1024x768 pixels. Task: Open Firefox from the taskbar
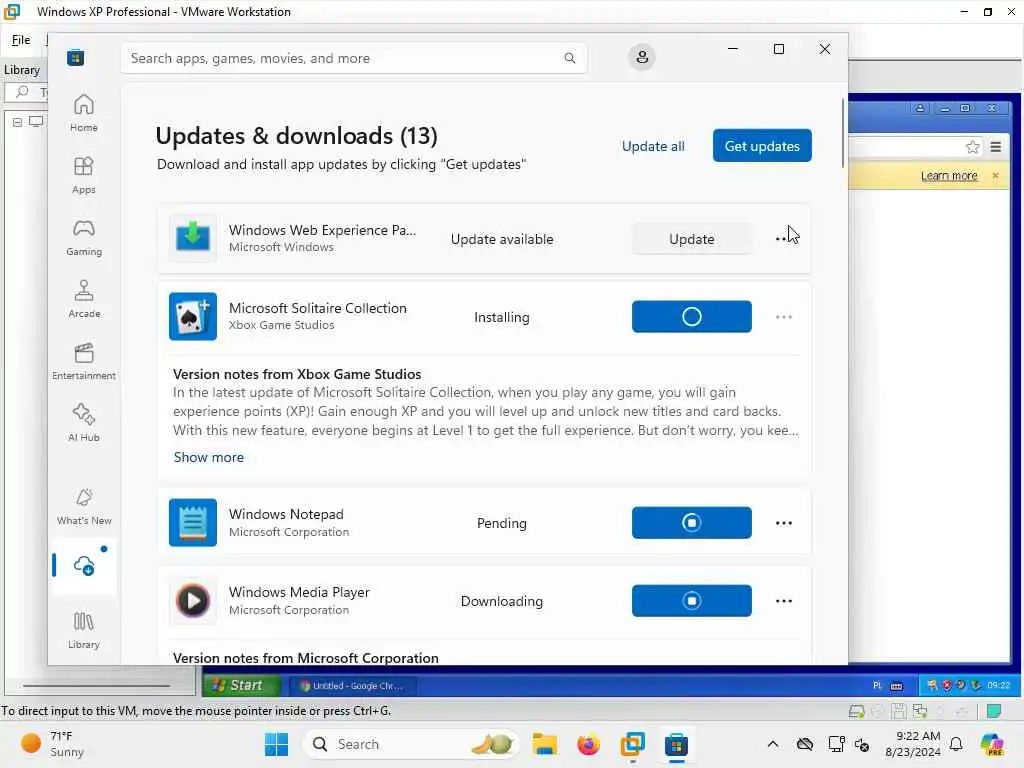coord(588,744)
